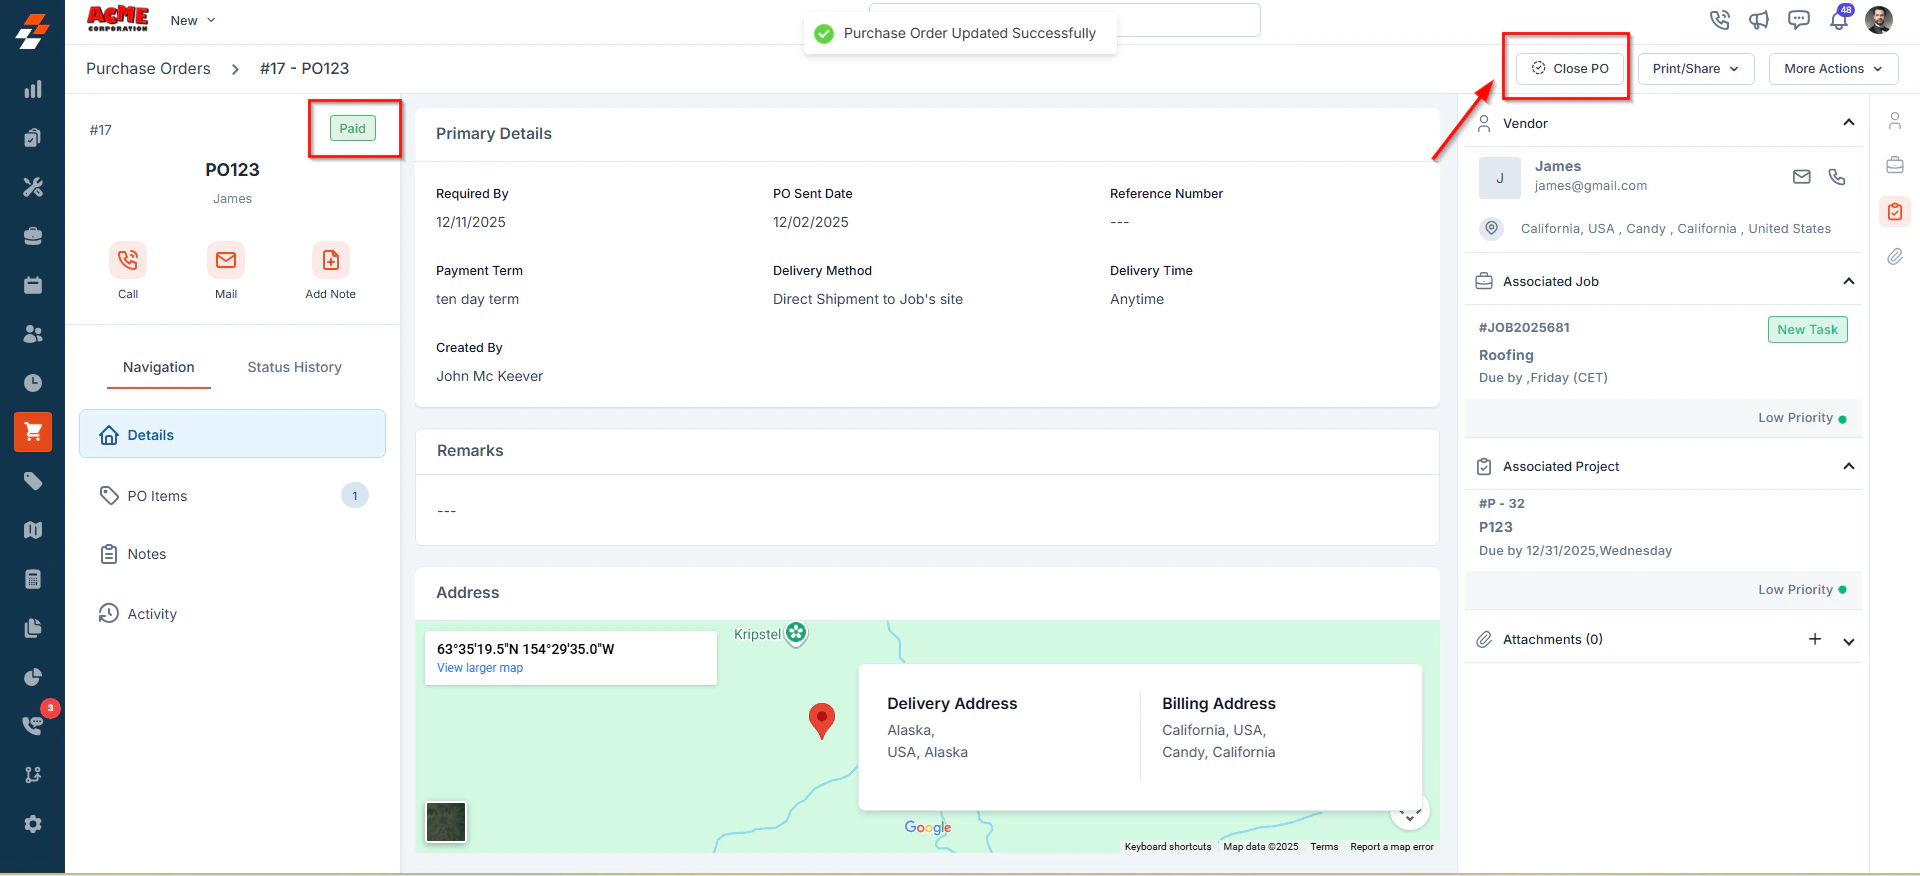This screenshot has height=876, width=1920.
Task: Open the user profile avatar
Action: point(1879,20)
